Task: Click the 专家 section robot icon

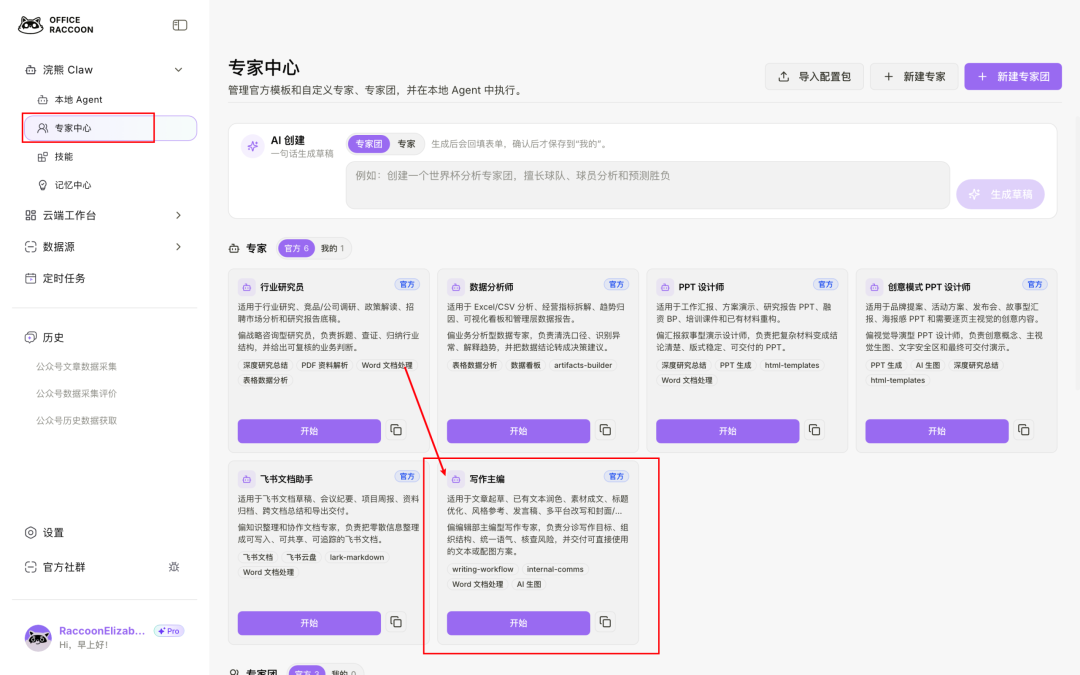Action: click(234, 248)
